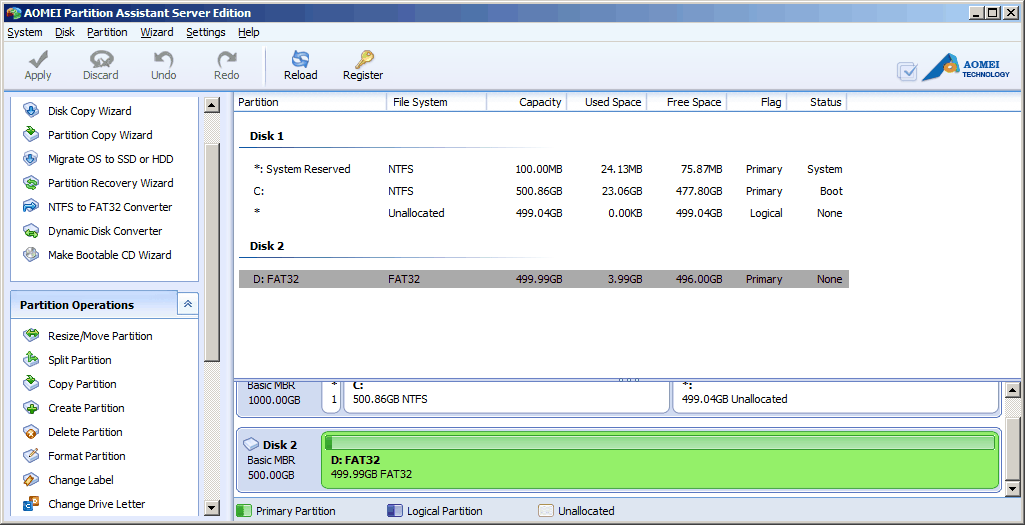
Task: Click disk map scrollbar down arrow
Action: (x=1013, y=488)
